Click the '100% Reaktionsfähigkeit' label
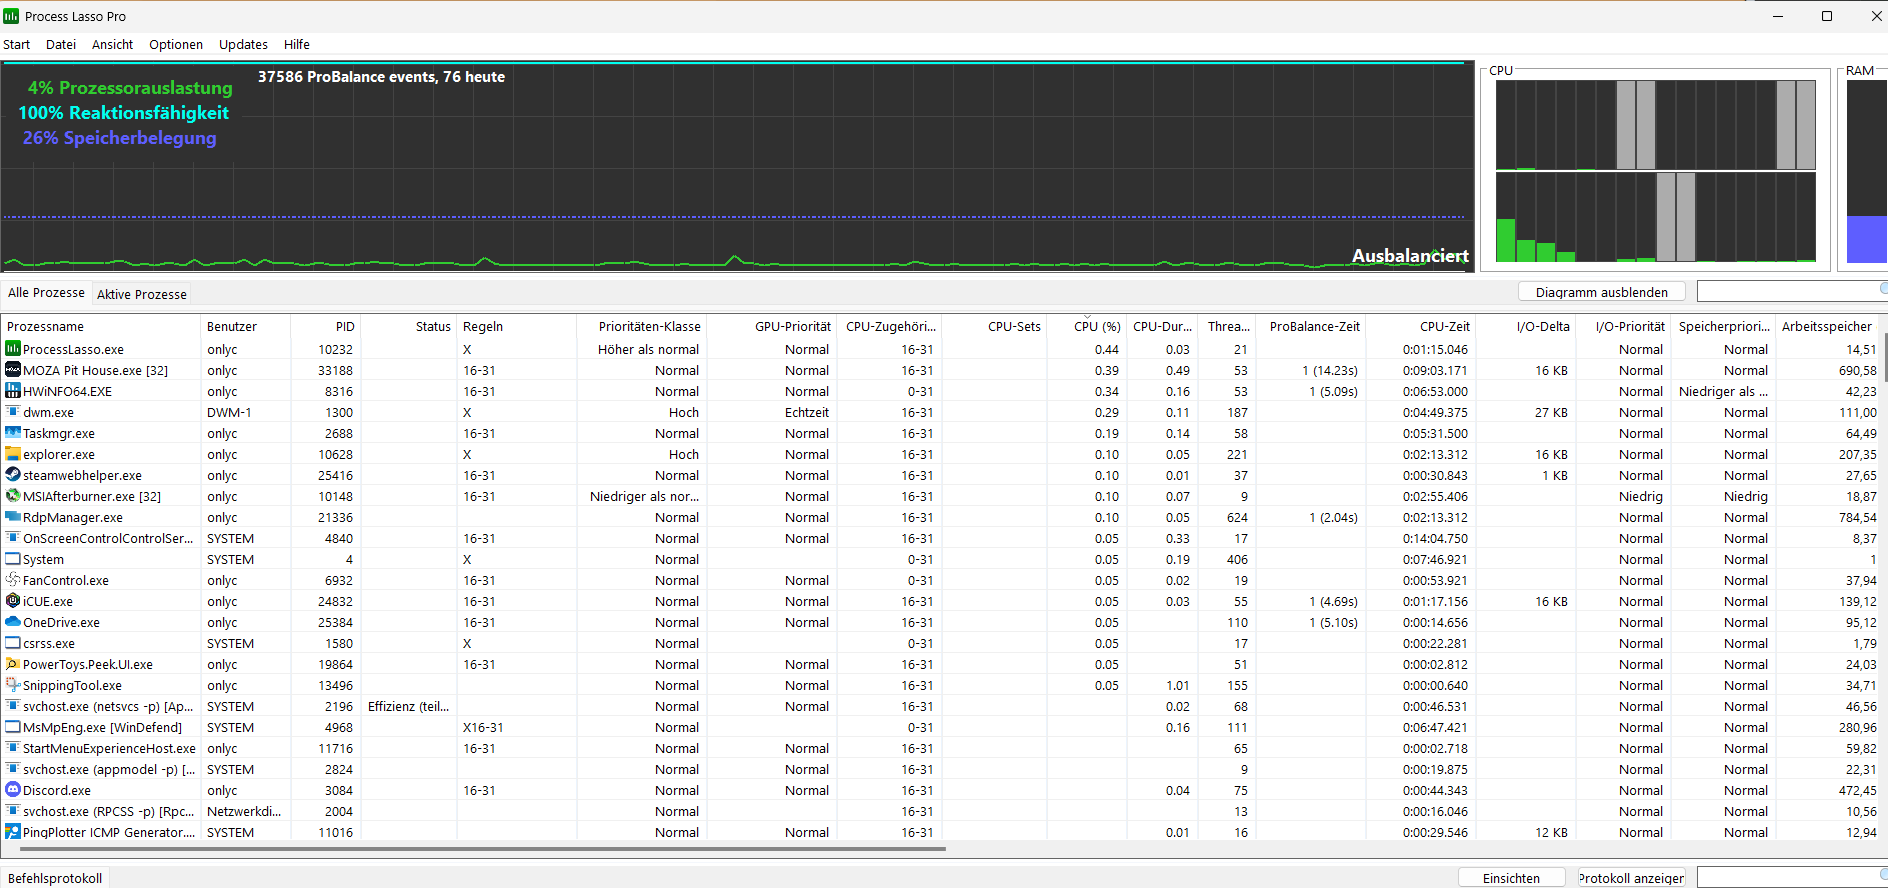Image resolution: width=1888 pixels, height=888 pixels. 124,113
